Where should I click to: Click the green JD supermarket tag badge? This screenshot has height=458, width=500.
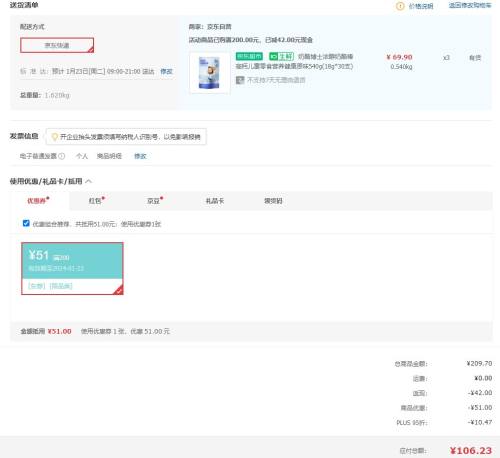pos(249,56)
